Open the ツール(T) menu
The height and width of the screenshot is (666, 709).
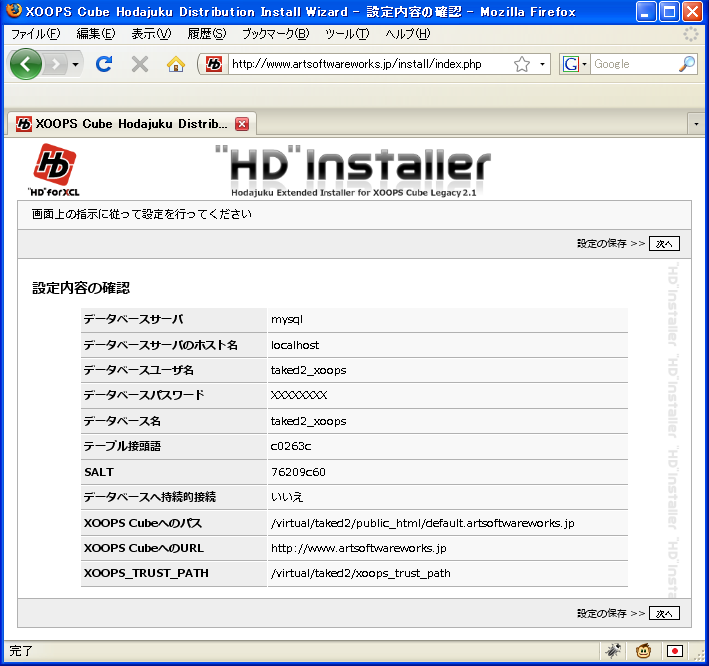click(347, 34)
